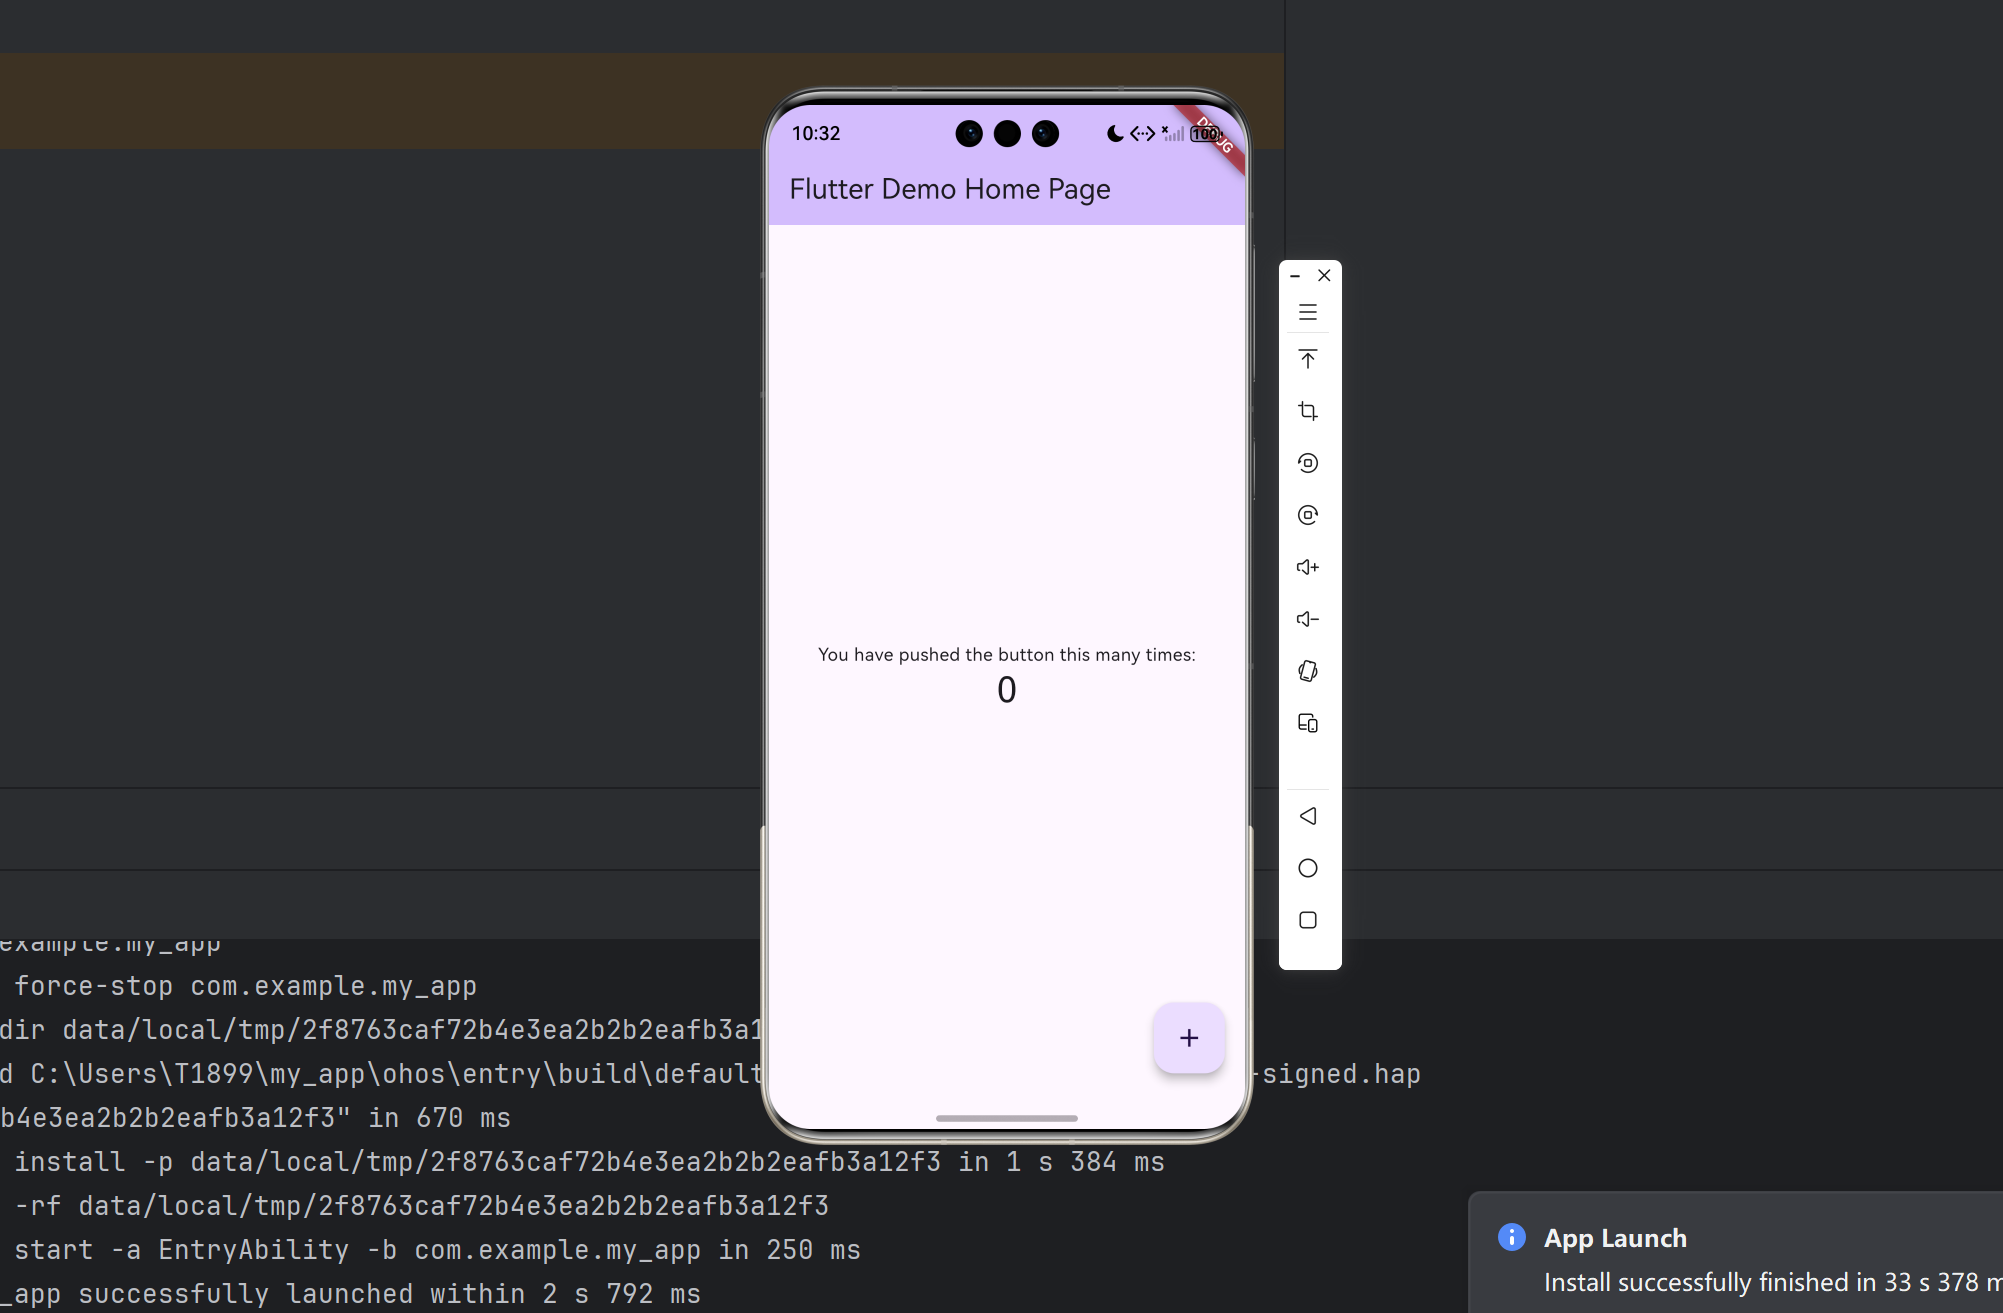The image size is (2003, 1313).
Task: Click the App Launch notification title
Action: click(x=1614, y=1238)
